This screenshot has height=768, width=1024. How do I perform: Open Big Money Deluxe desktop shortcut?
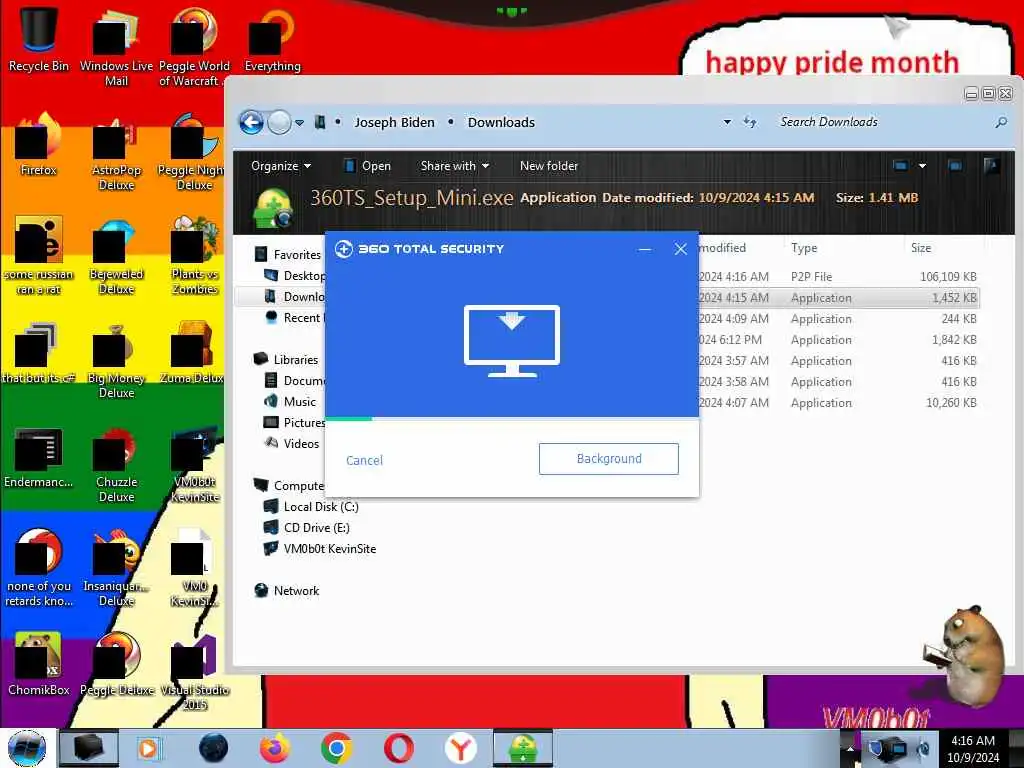(x=116, y=360)
